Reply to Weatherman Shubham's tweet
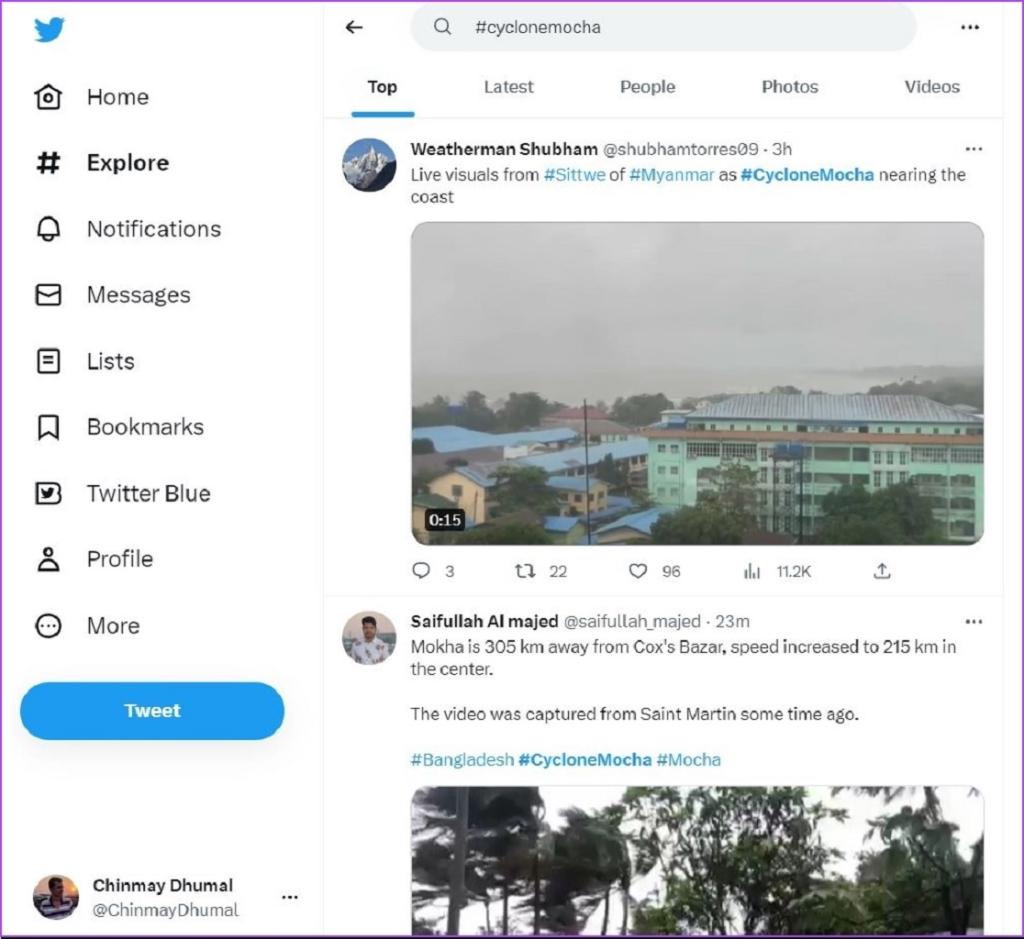 click(421, 571)
